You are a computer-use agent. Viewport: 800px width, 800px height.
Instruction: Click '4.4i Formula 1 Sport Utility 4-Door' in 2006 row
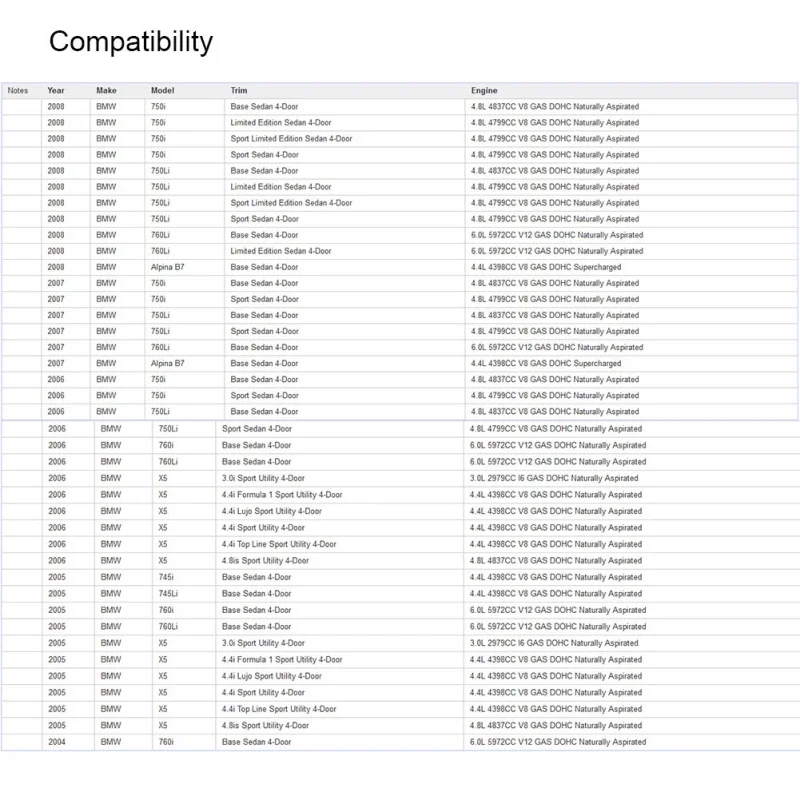282,494
